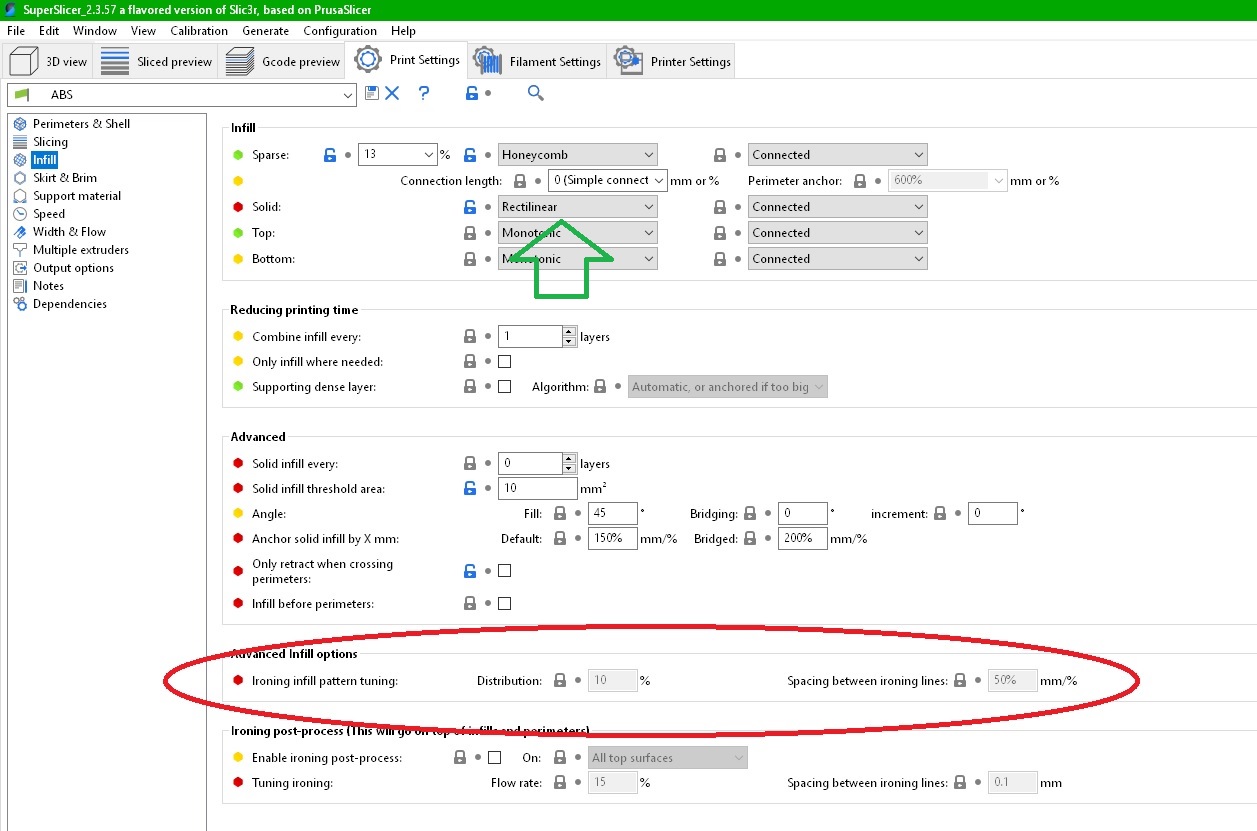Open the File menu
The image size is (1257, 831).
coord(16,31)
